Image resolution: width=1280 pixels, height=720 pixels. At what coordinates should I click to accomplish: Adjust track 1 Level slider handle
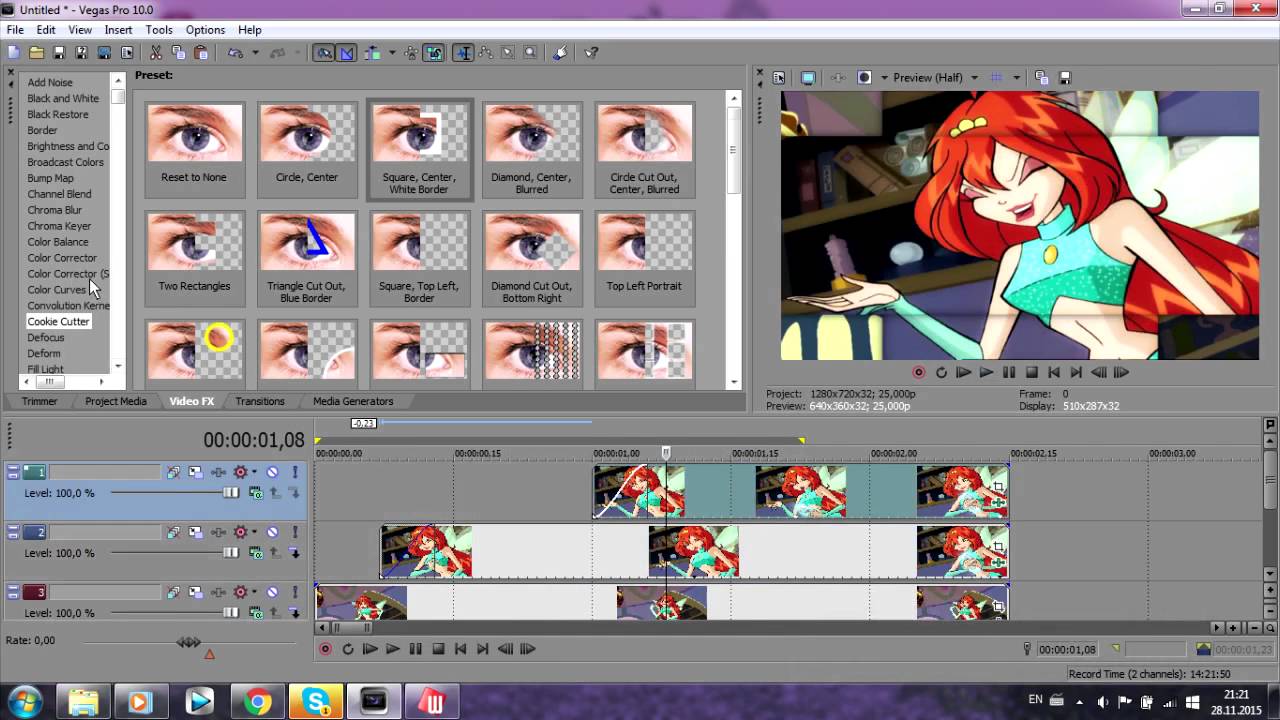(x=231, y=493)
